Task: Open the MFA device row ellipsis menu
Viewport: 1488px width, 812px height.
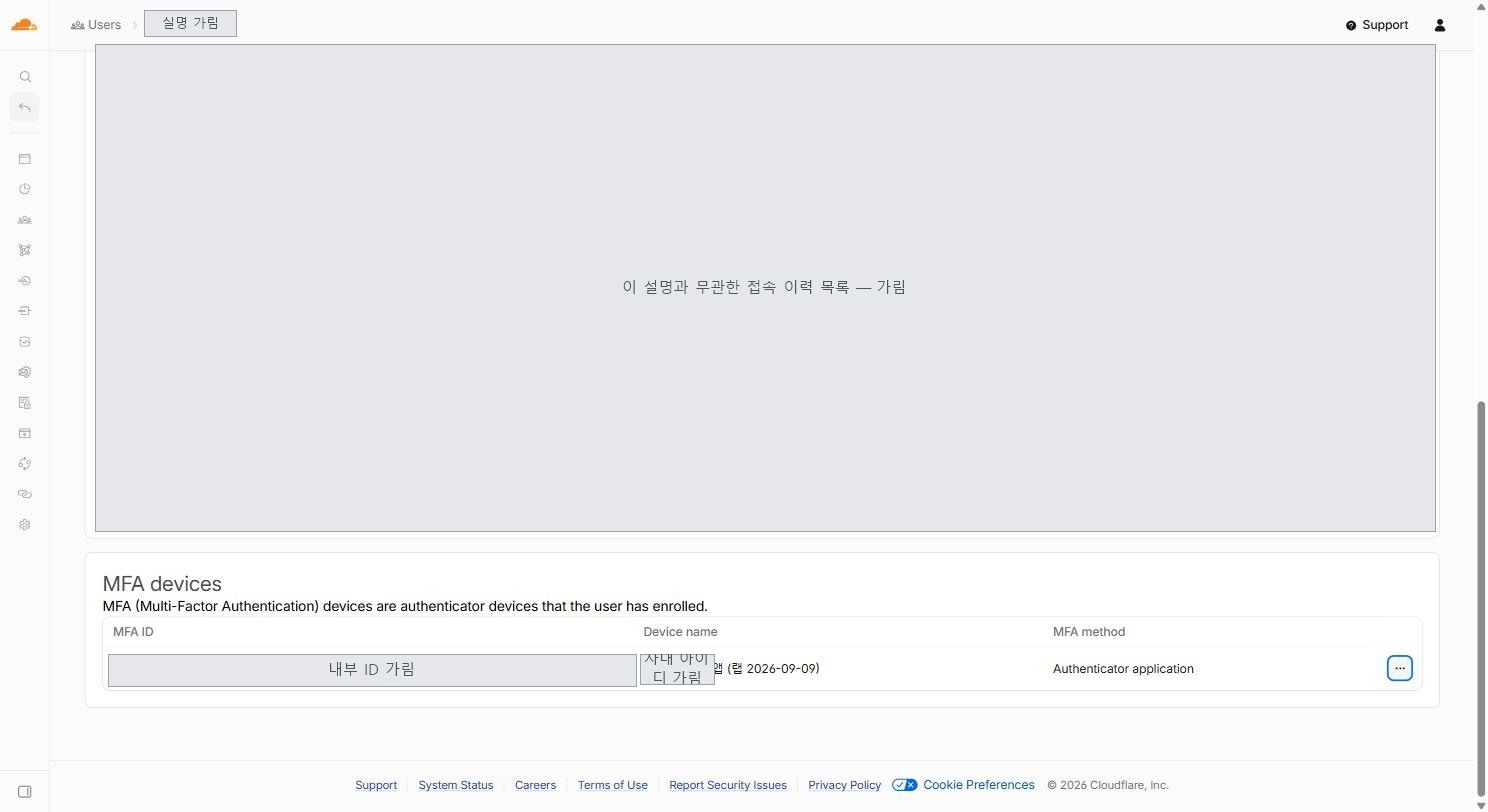Action: point(1399,668)
